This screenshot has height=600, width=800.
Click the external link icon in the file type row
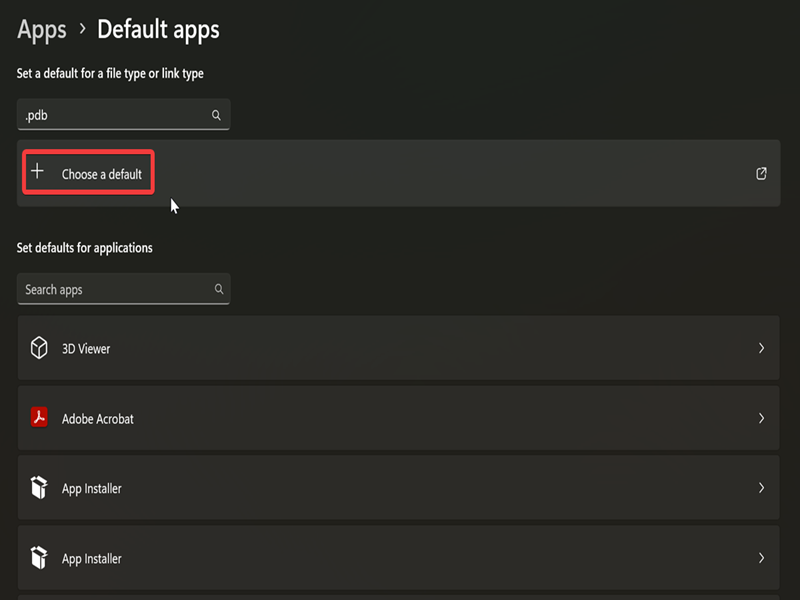coord(761,173)
